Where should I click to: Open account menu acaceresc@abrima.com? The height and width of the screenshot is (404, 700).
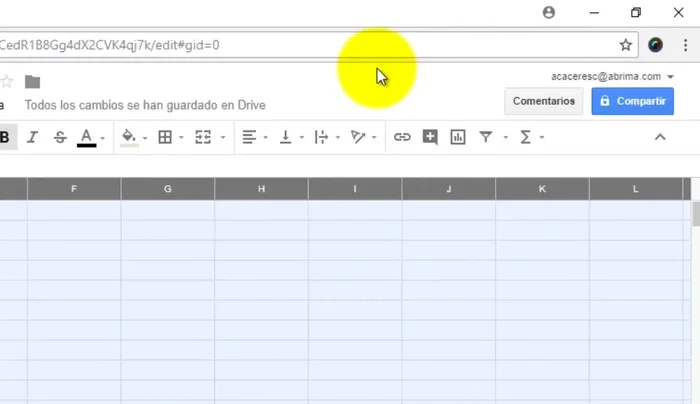(612, 77)
